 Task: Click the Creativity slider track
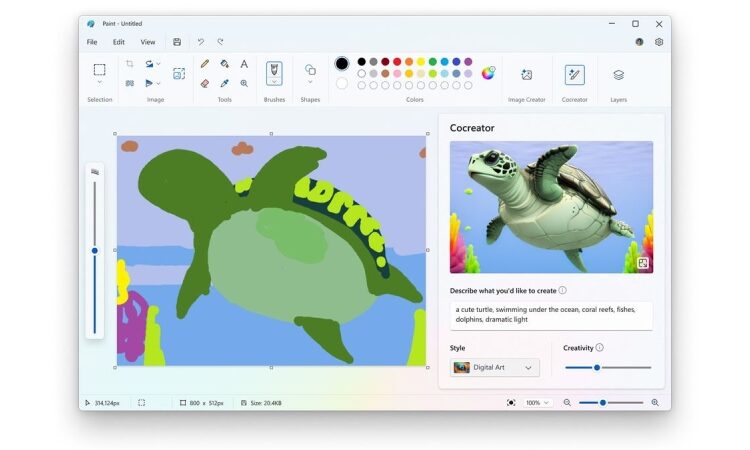pyautogui.click(x=608, y=367)
